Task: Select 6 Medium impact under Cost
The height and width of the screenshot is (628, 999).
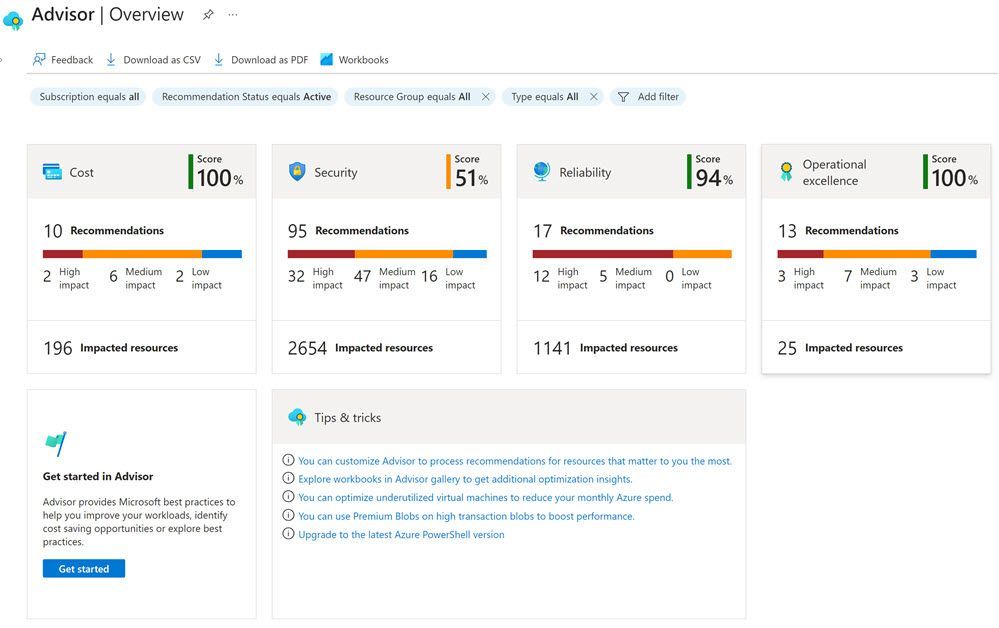Action: pyautogui.click(x=136, y=278)
